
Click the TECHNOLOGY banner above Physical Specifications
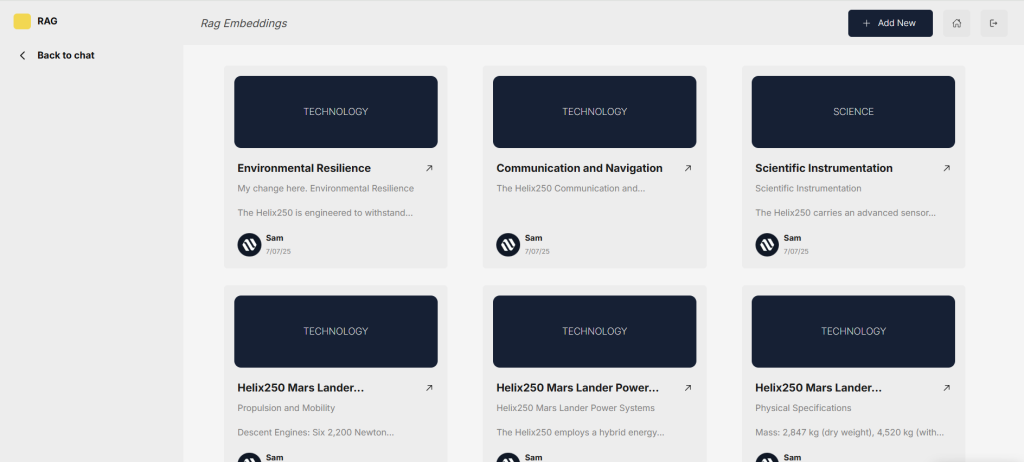[x=853, y=331]
